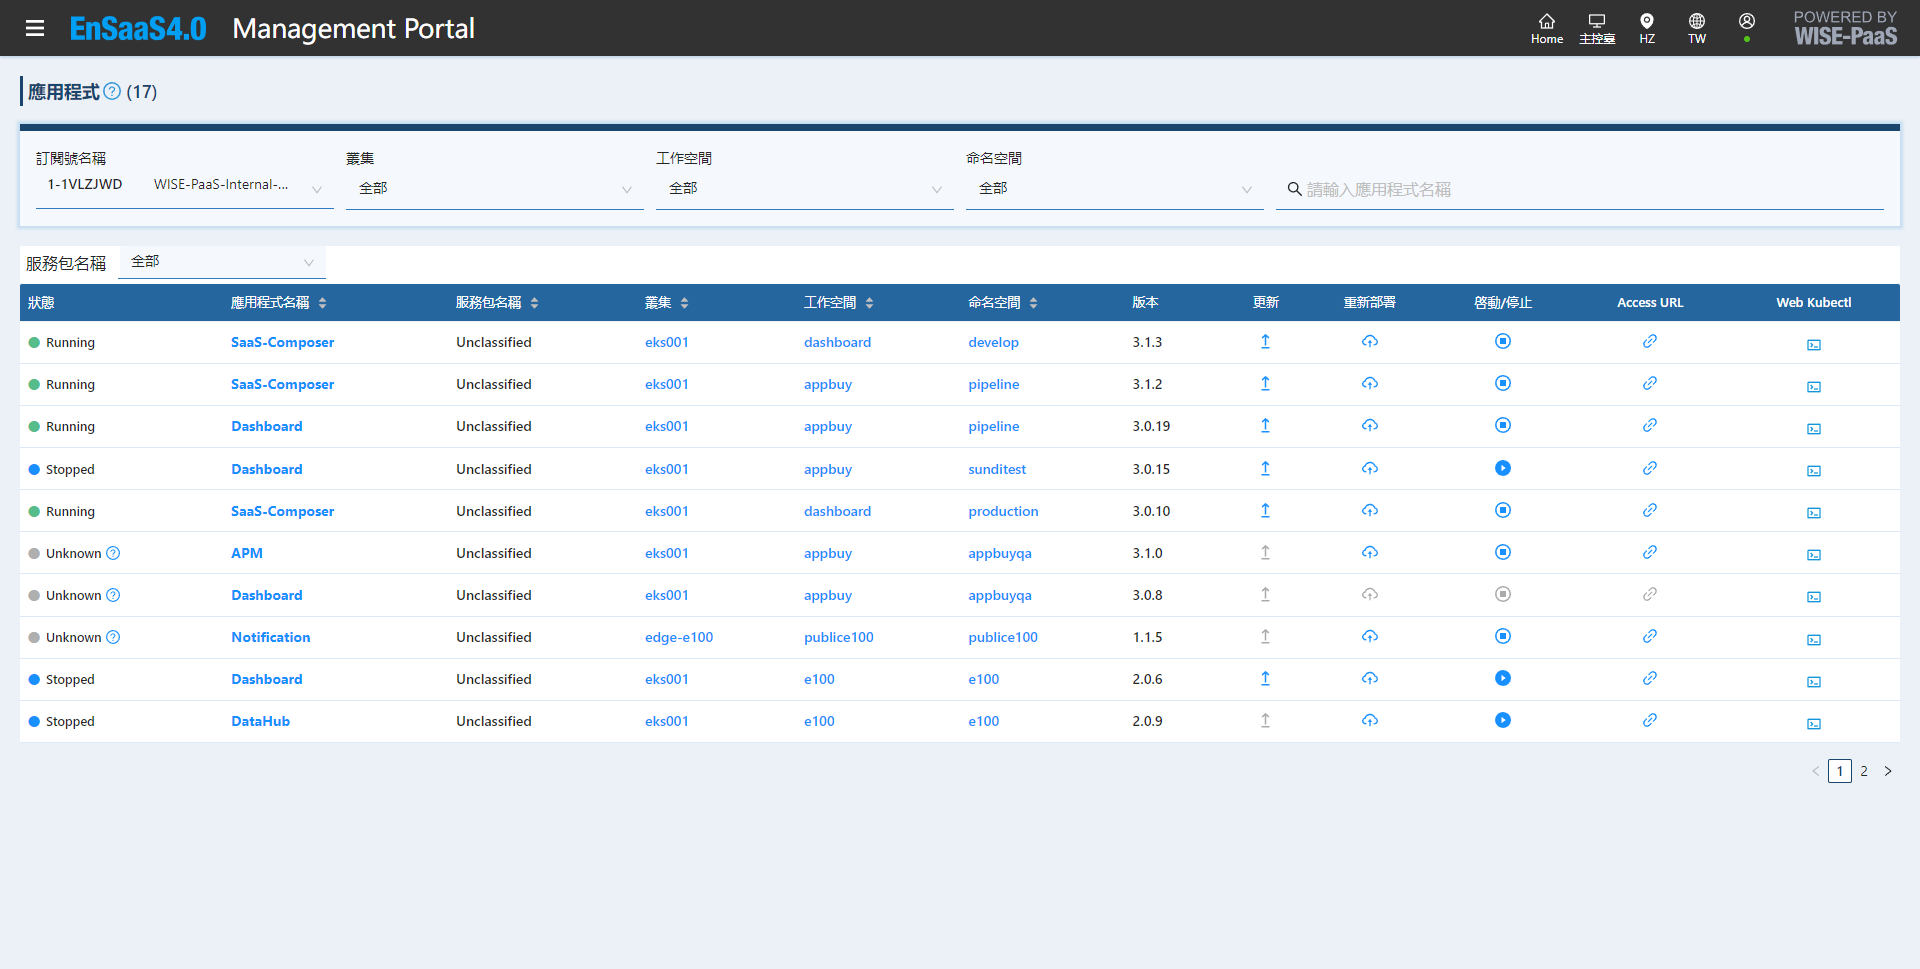Open the TW language globe icon
The height and width of the screenshot is (969, 1920).
coord(1697,28)
